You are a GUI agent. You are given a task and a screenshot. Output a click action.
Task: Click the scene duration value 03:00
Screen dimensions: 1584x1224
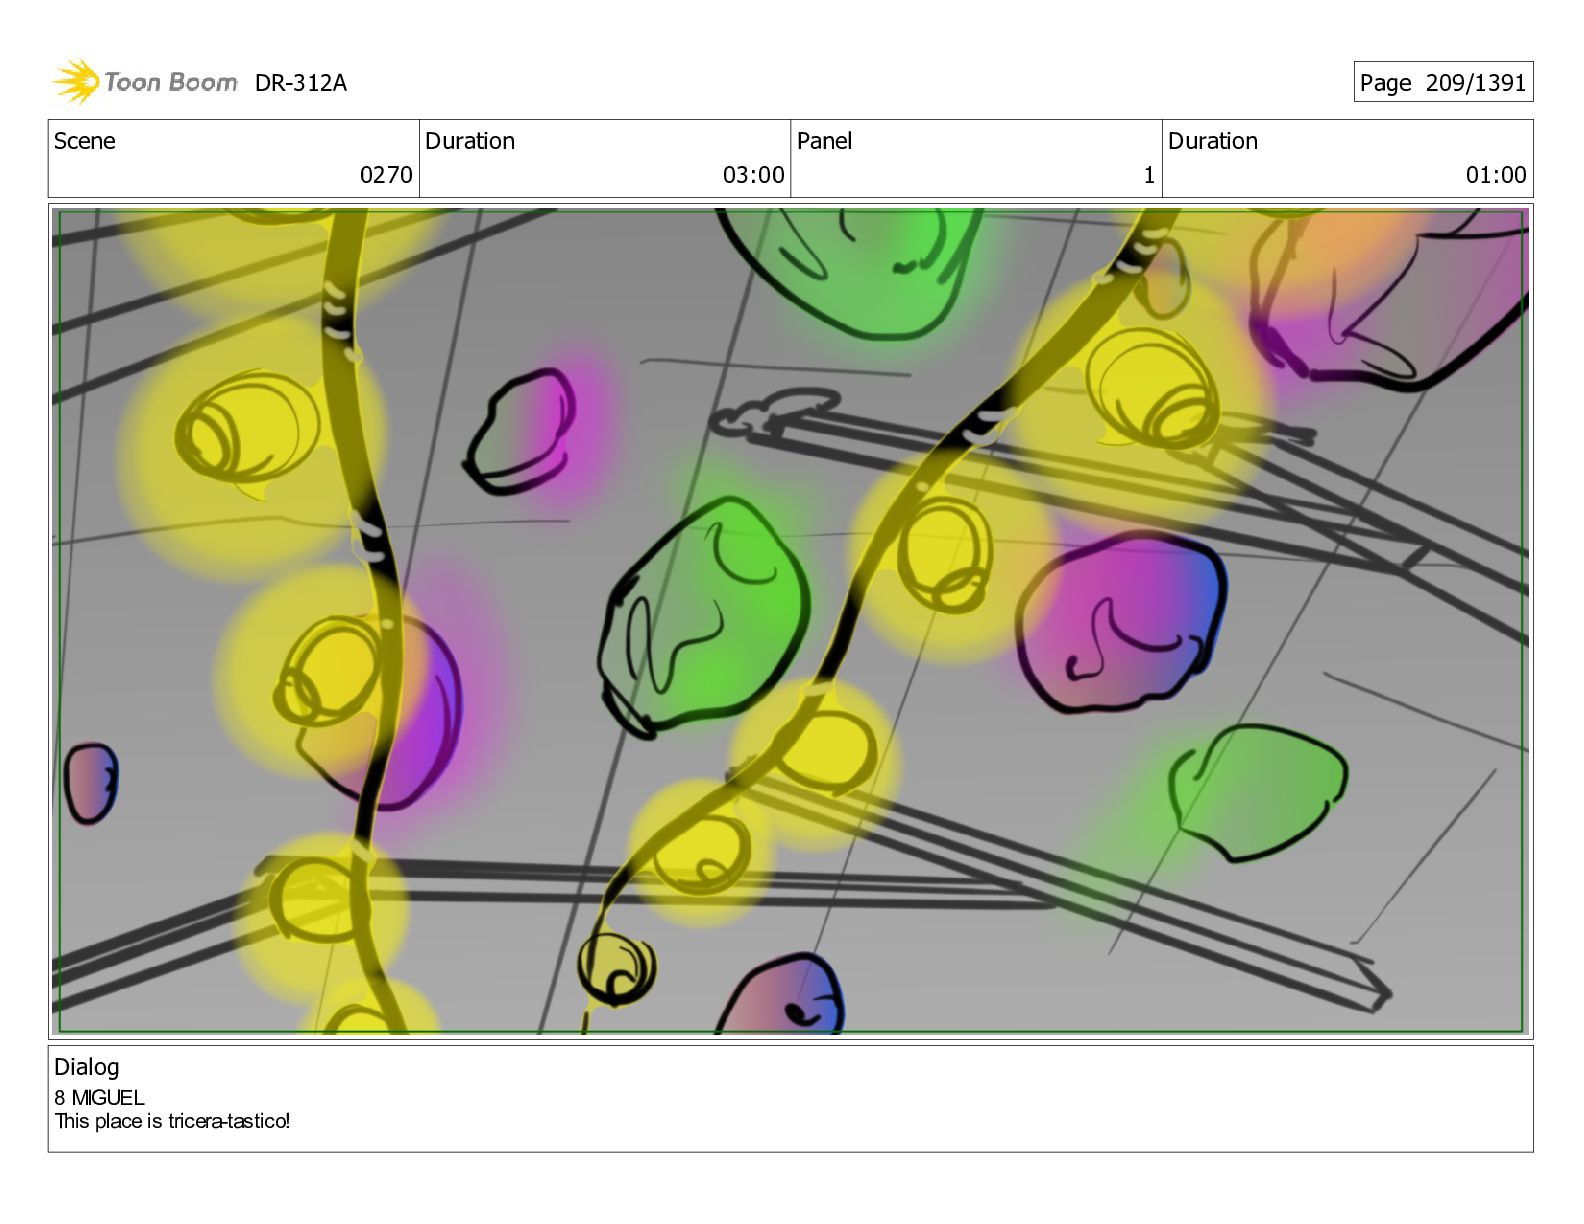tap(754, 175)
